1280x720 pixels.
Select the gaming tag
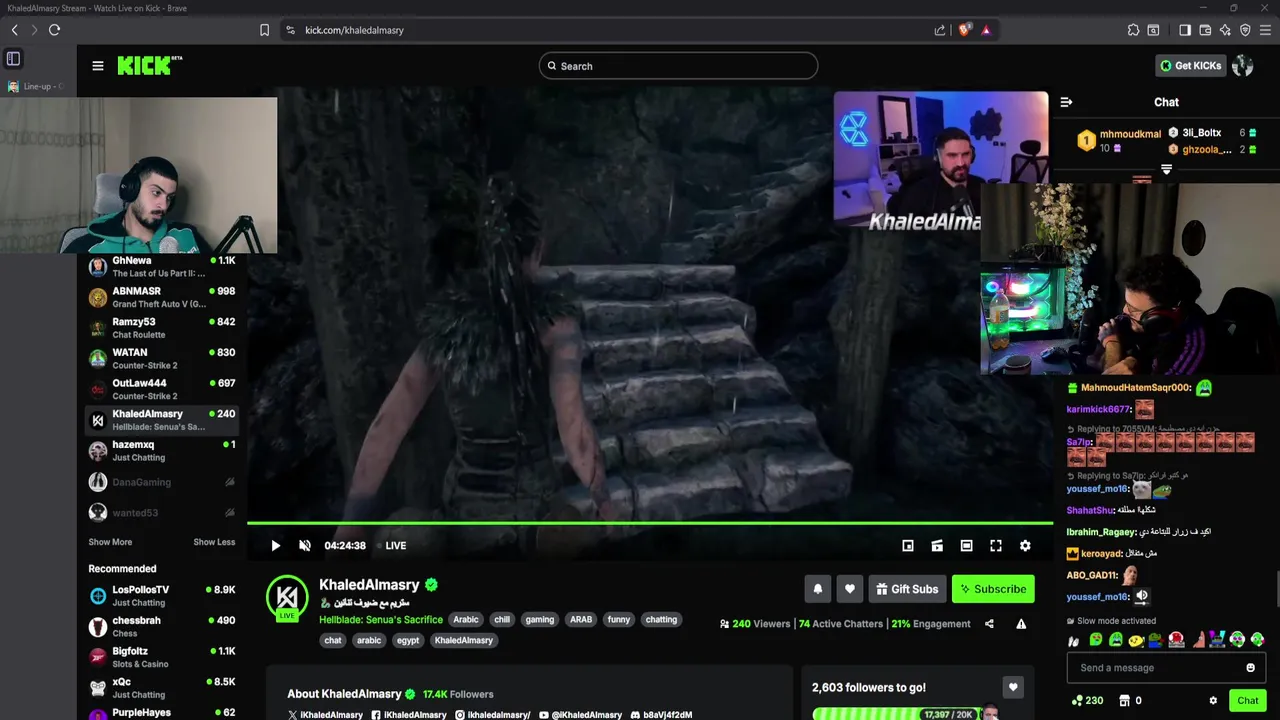tap(539, 620)
